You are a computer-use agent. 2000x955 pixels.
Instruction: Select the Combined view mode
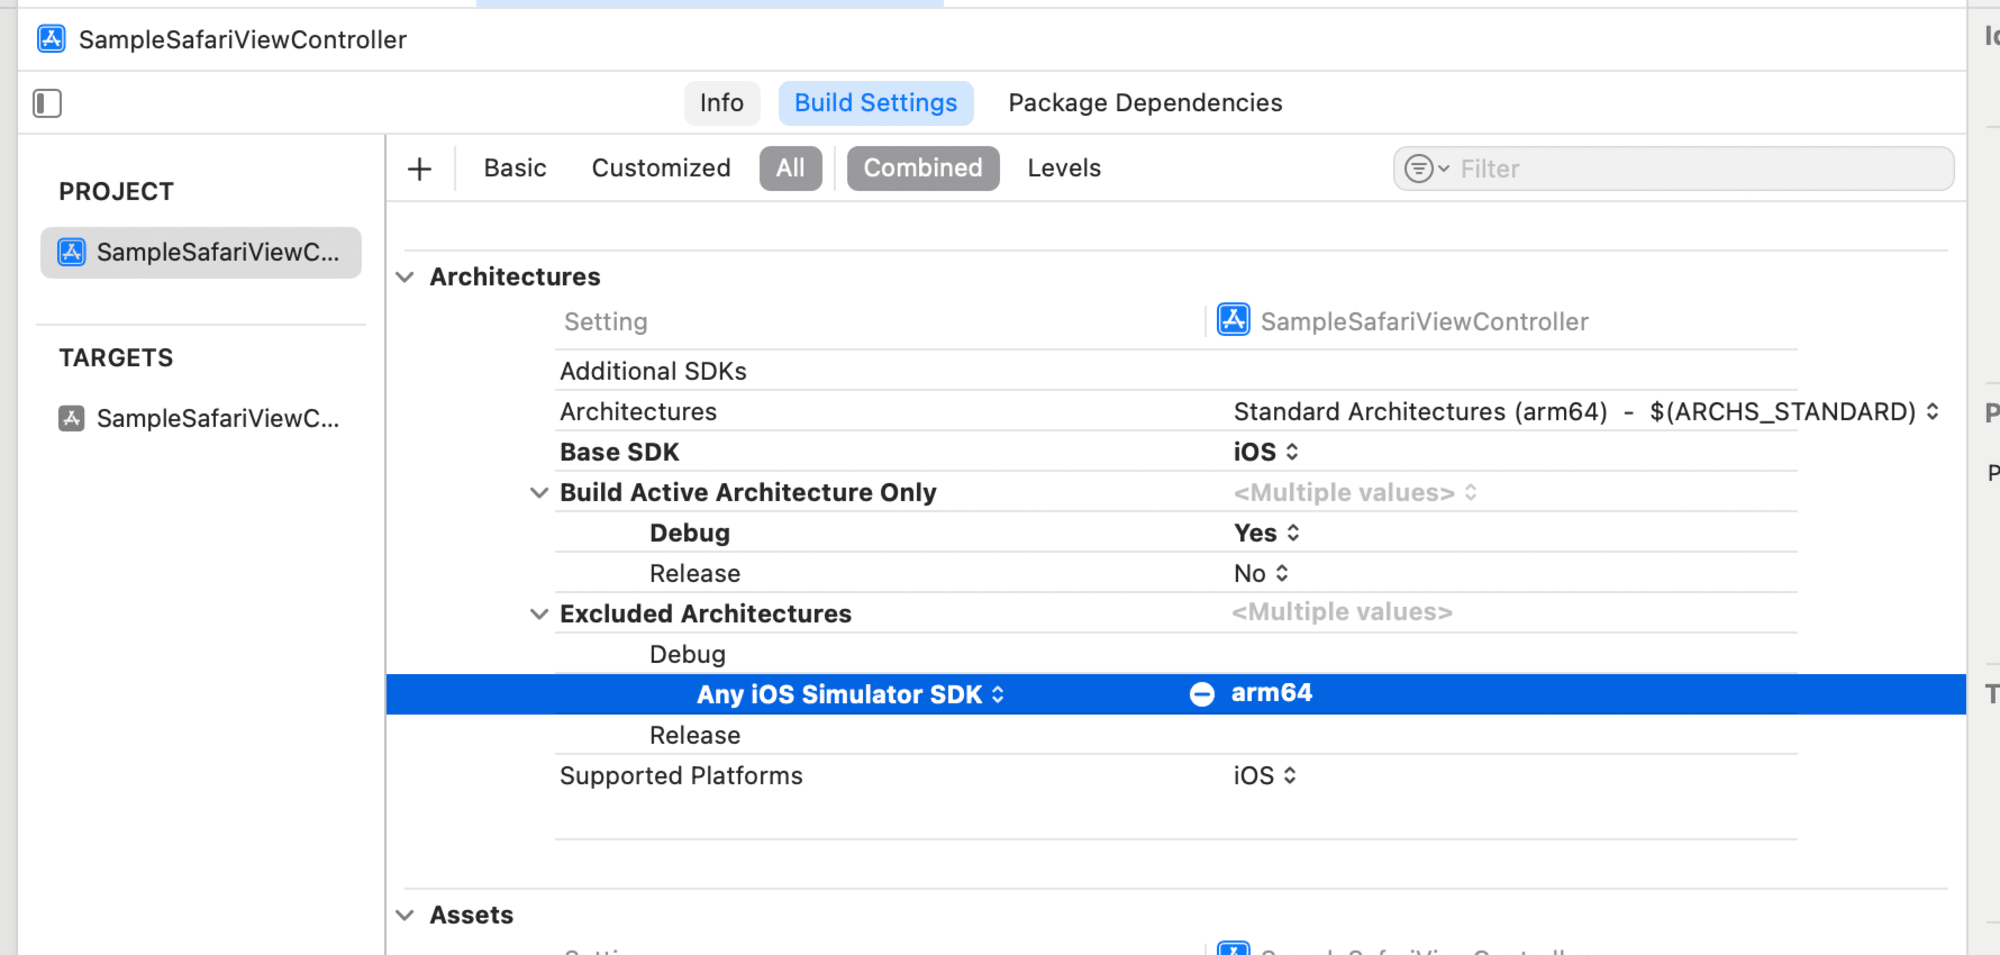(x=923, y=168)
